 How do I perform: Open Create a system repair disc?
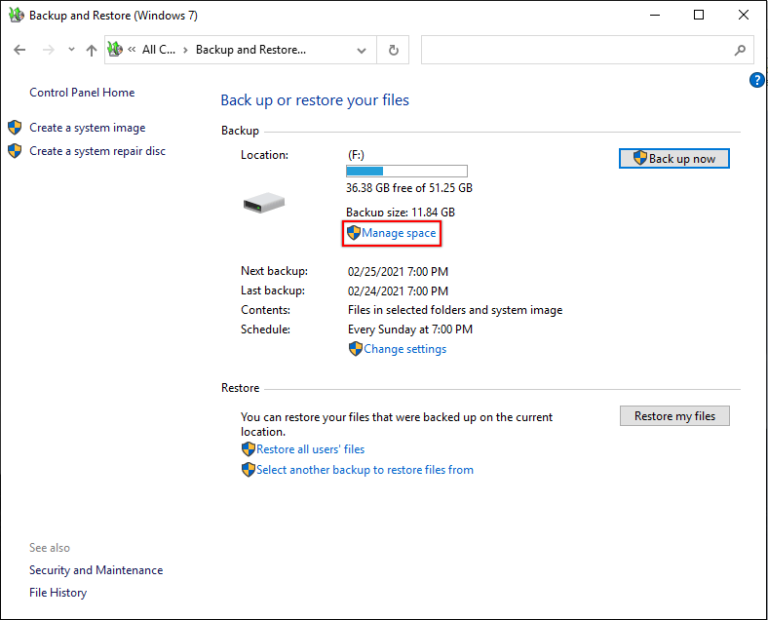[x=97, y=151]
